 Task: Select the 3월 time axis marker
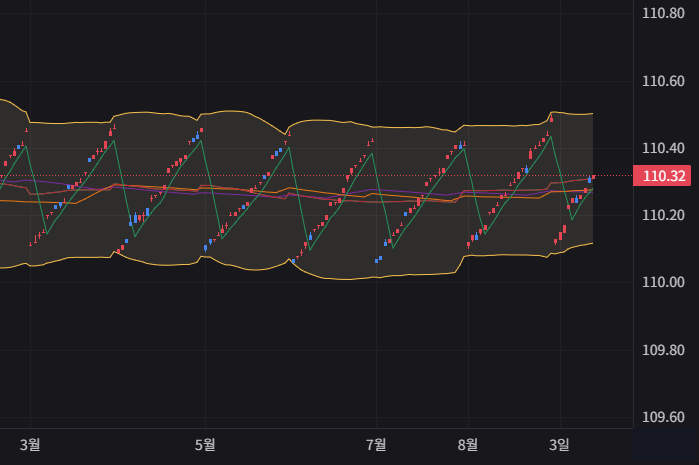pos(31,445)
